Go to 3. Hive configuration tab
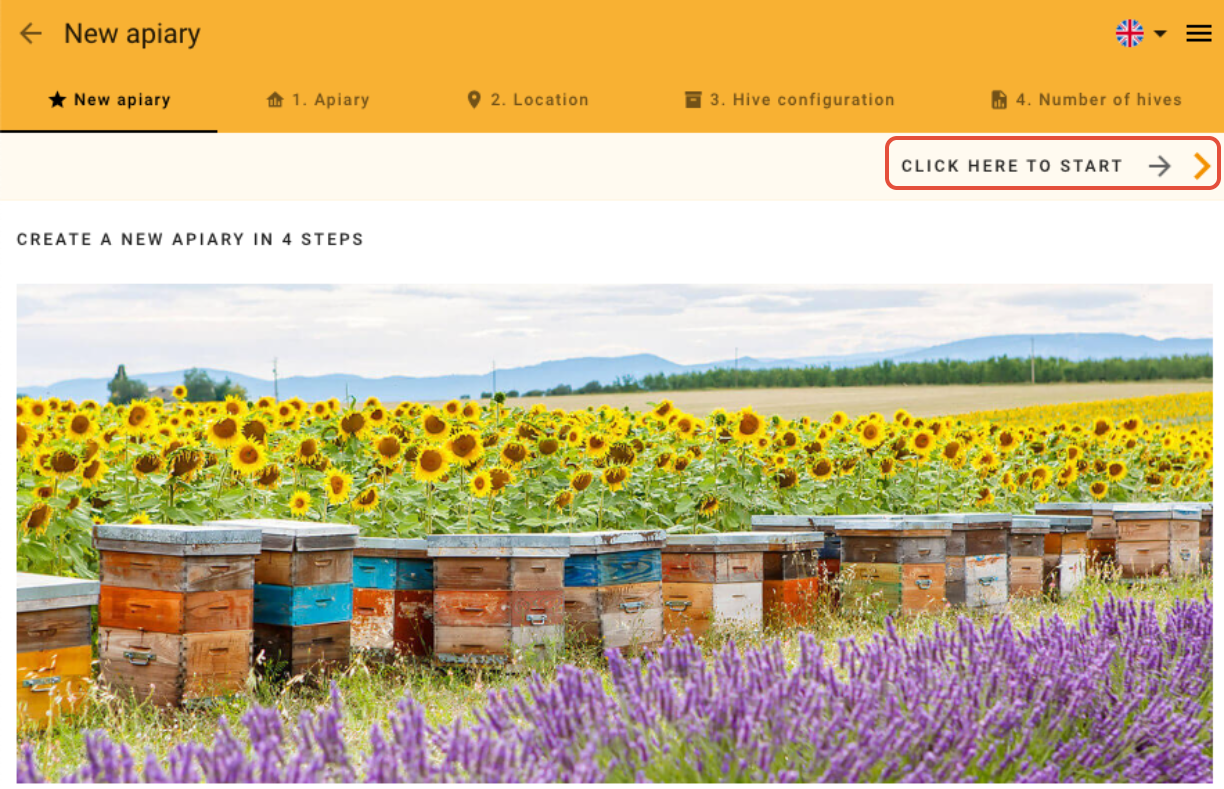 pos(803,100)
